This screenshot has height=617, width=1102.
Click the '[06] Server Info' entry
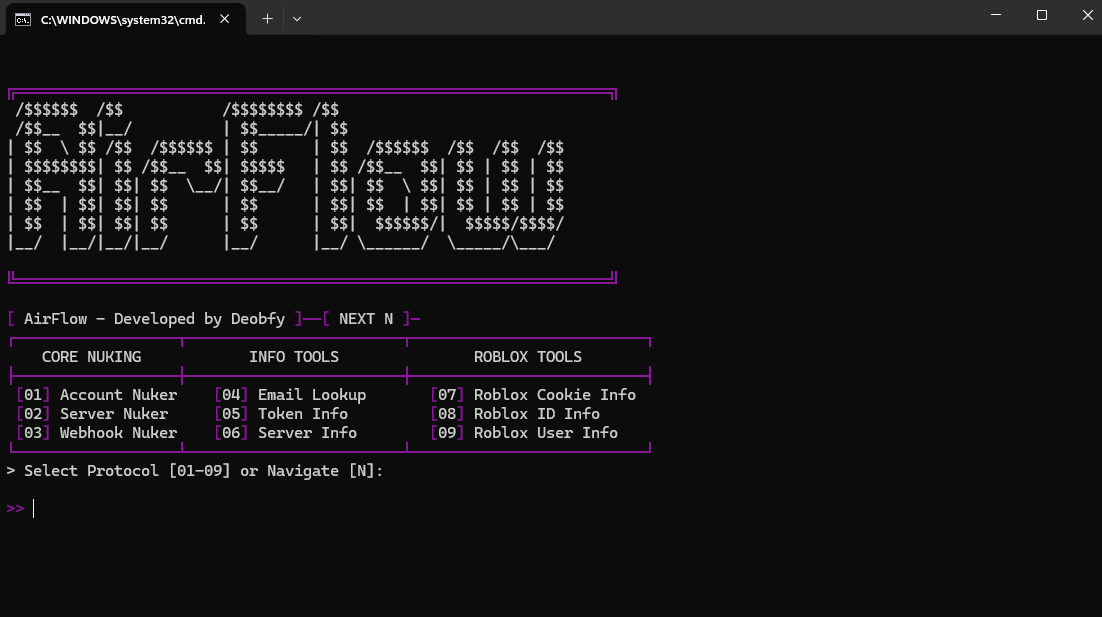[x=285, y=433]
